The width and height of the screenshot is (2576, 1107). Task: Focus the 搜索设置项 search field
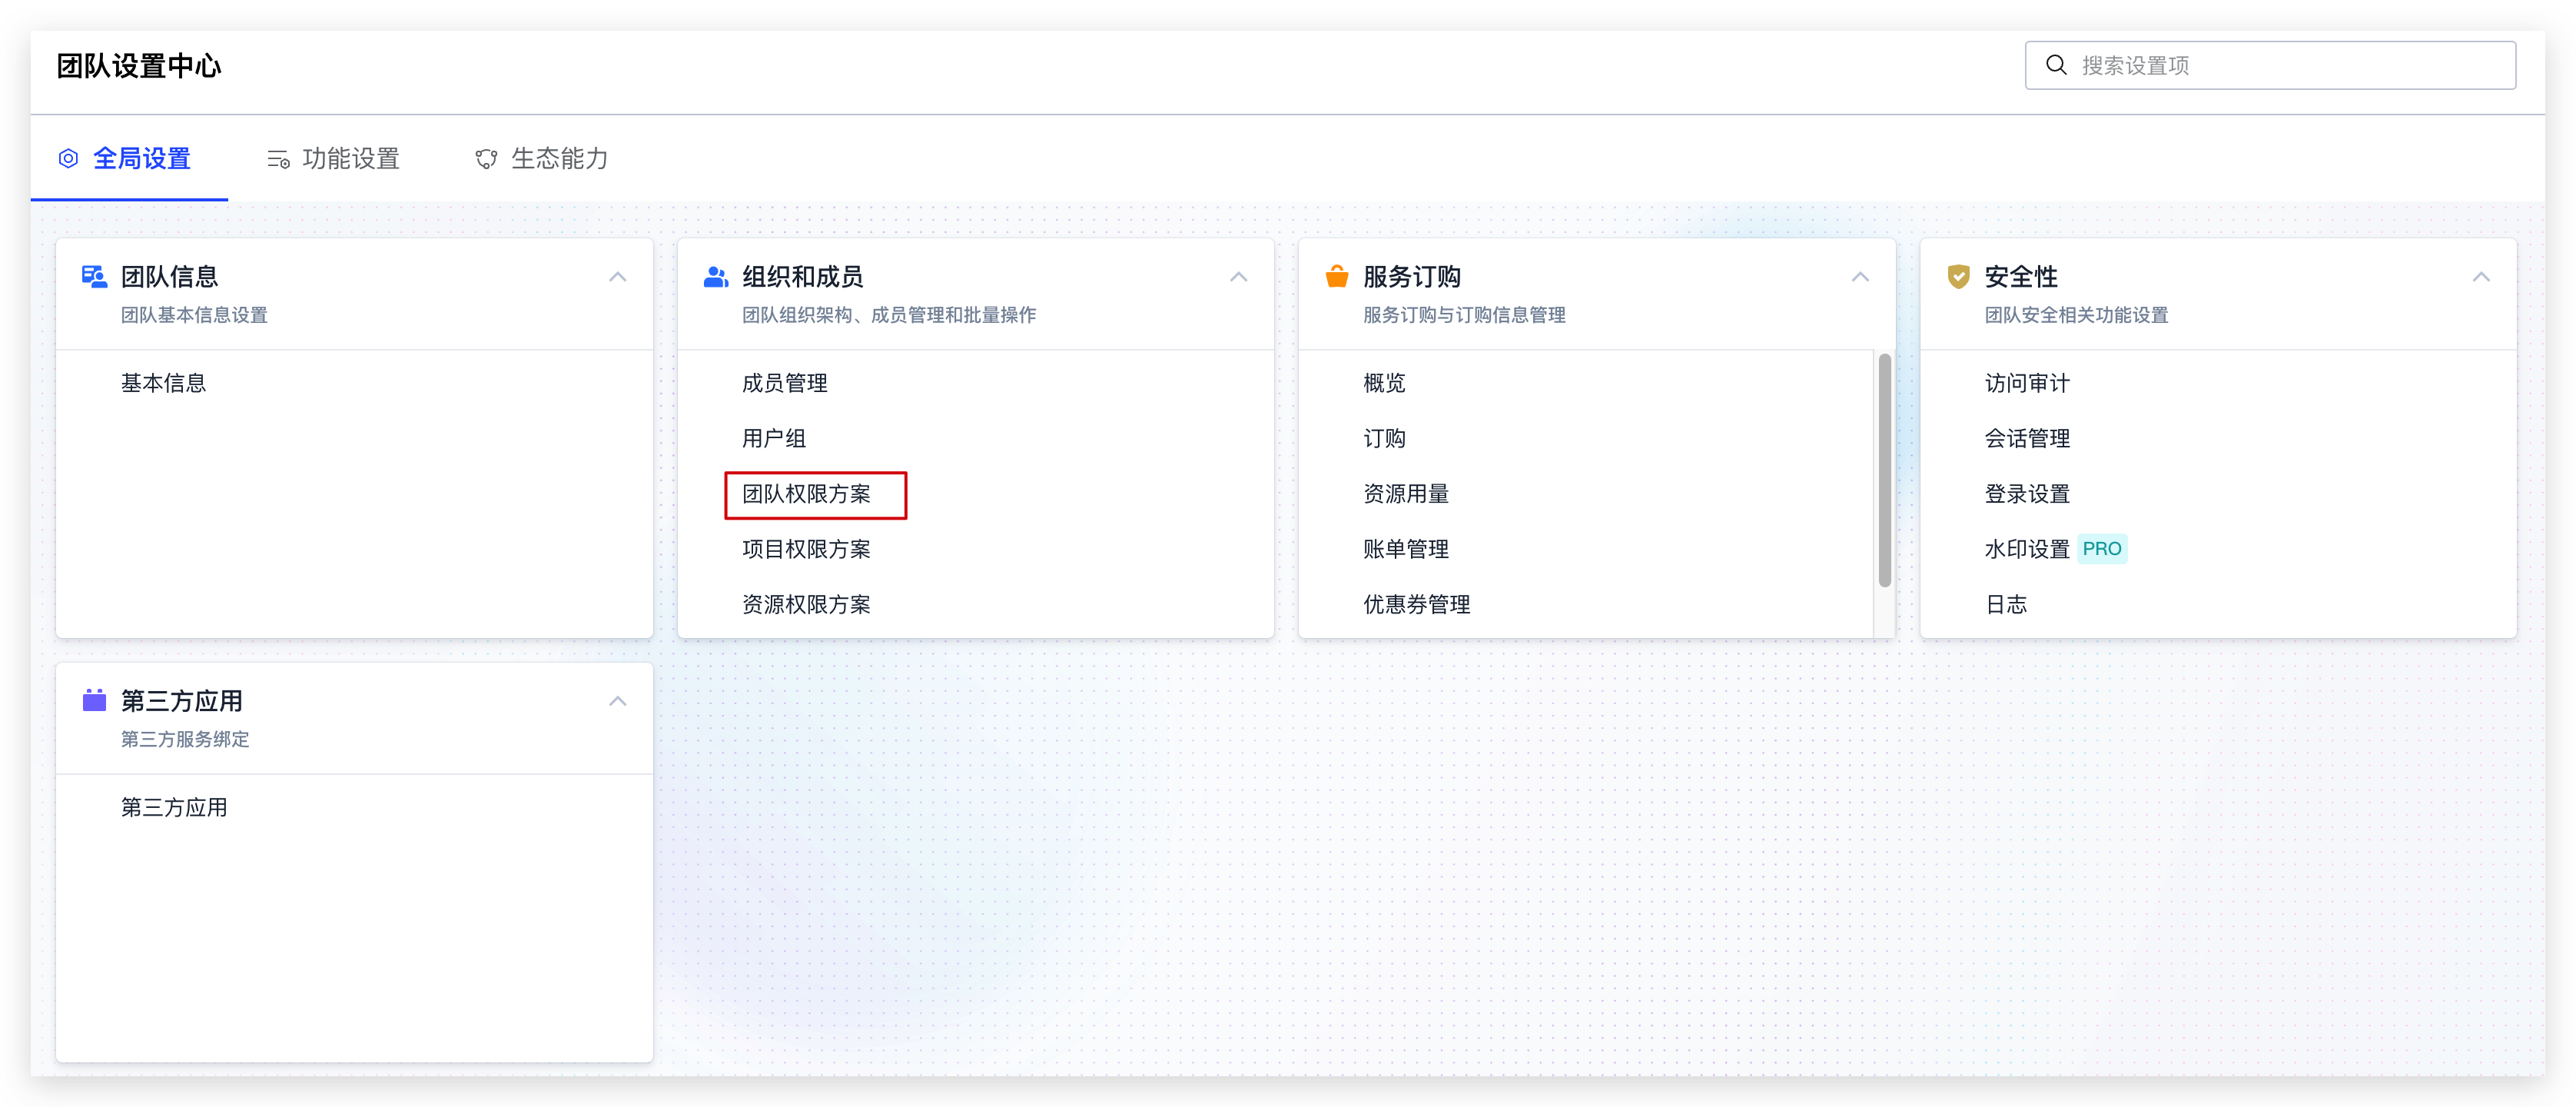click(2270, 65)
